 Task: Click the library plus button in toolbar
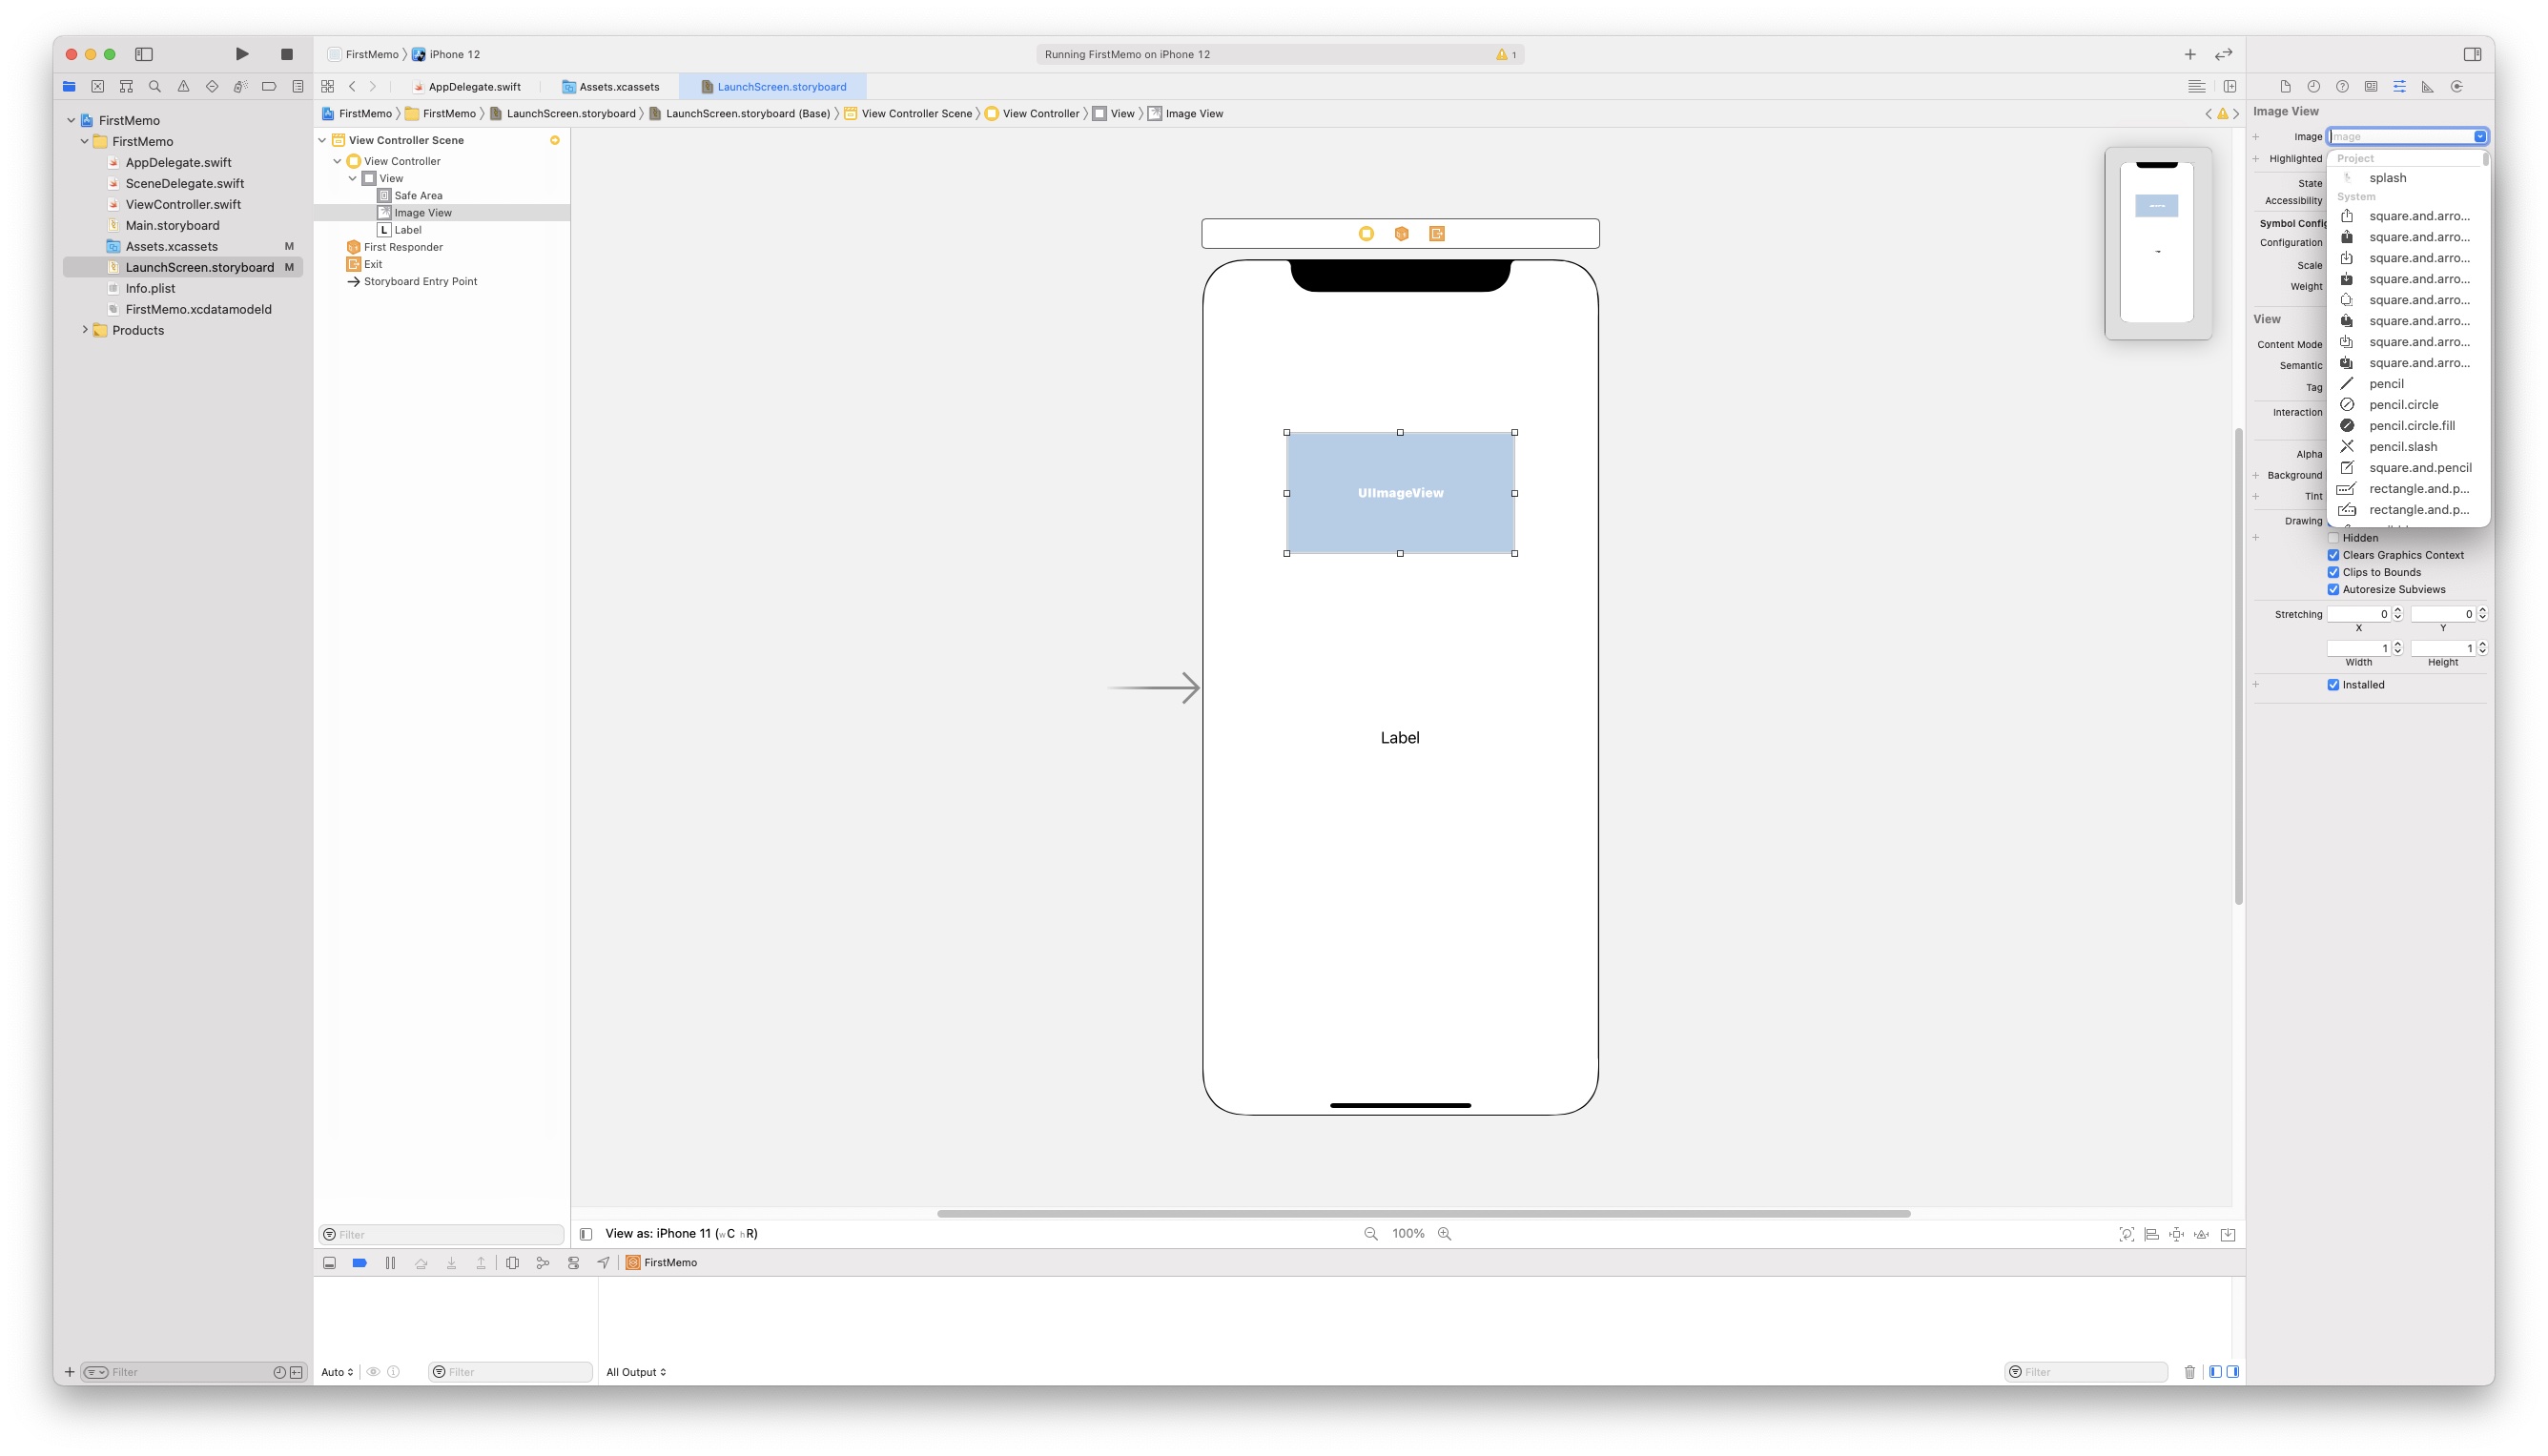click(2190, 54)
